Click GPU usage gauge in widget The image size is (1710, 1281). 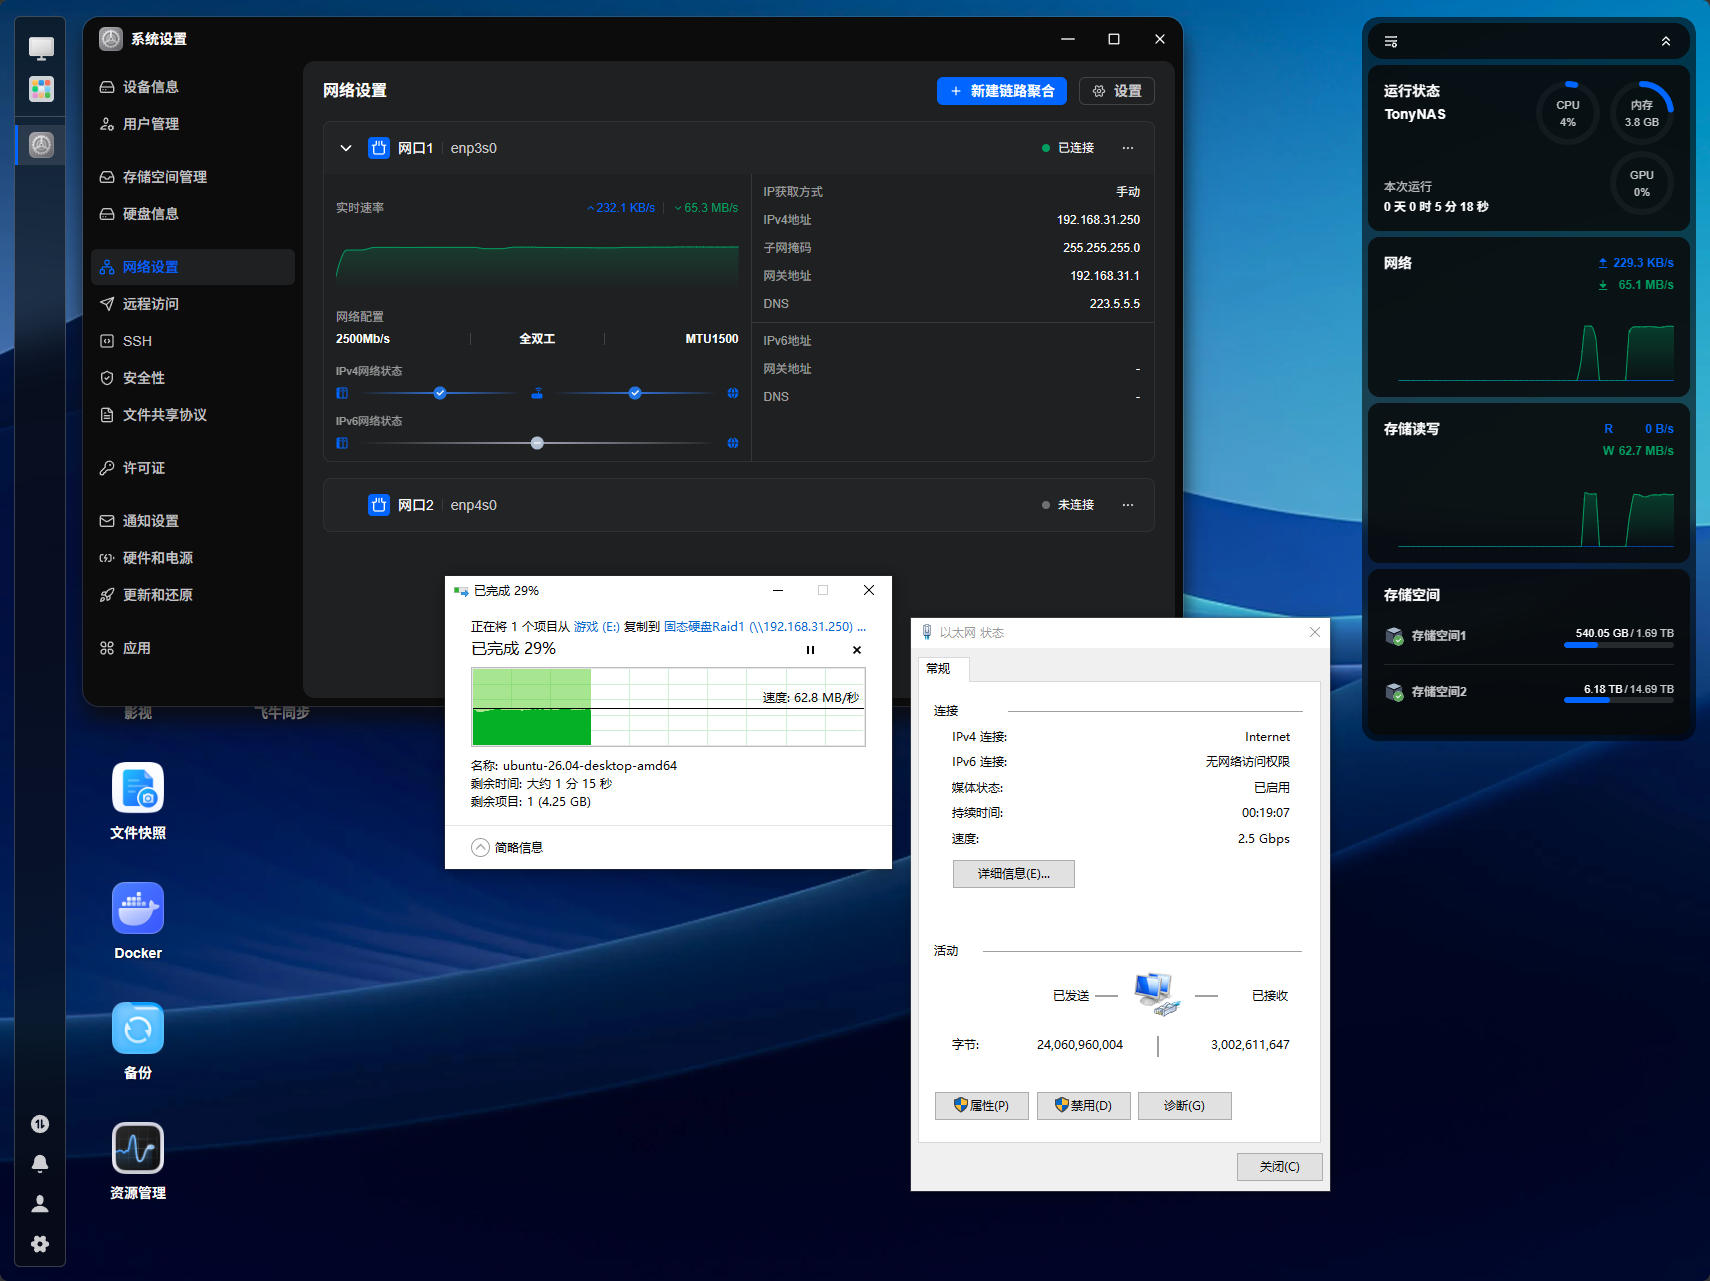tap(1642, 183)
